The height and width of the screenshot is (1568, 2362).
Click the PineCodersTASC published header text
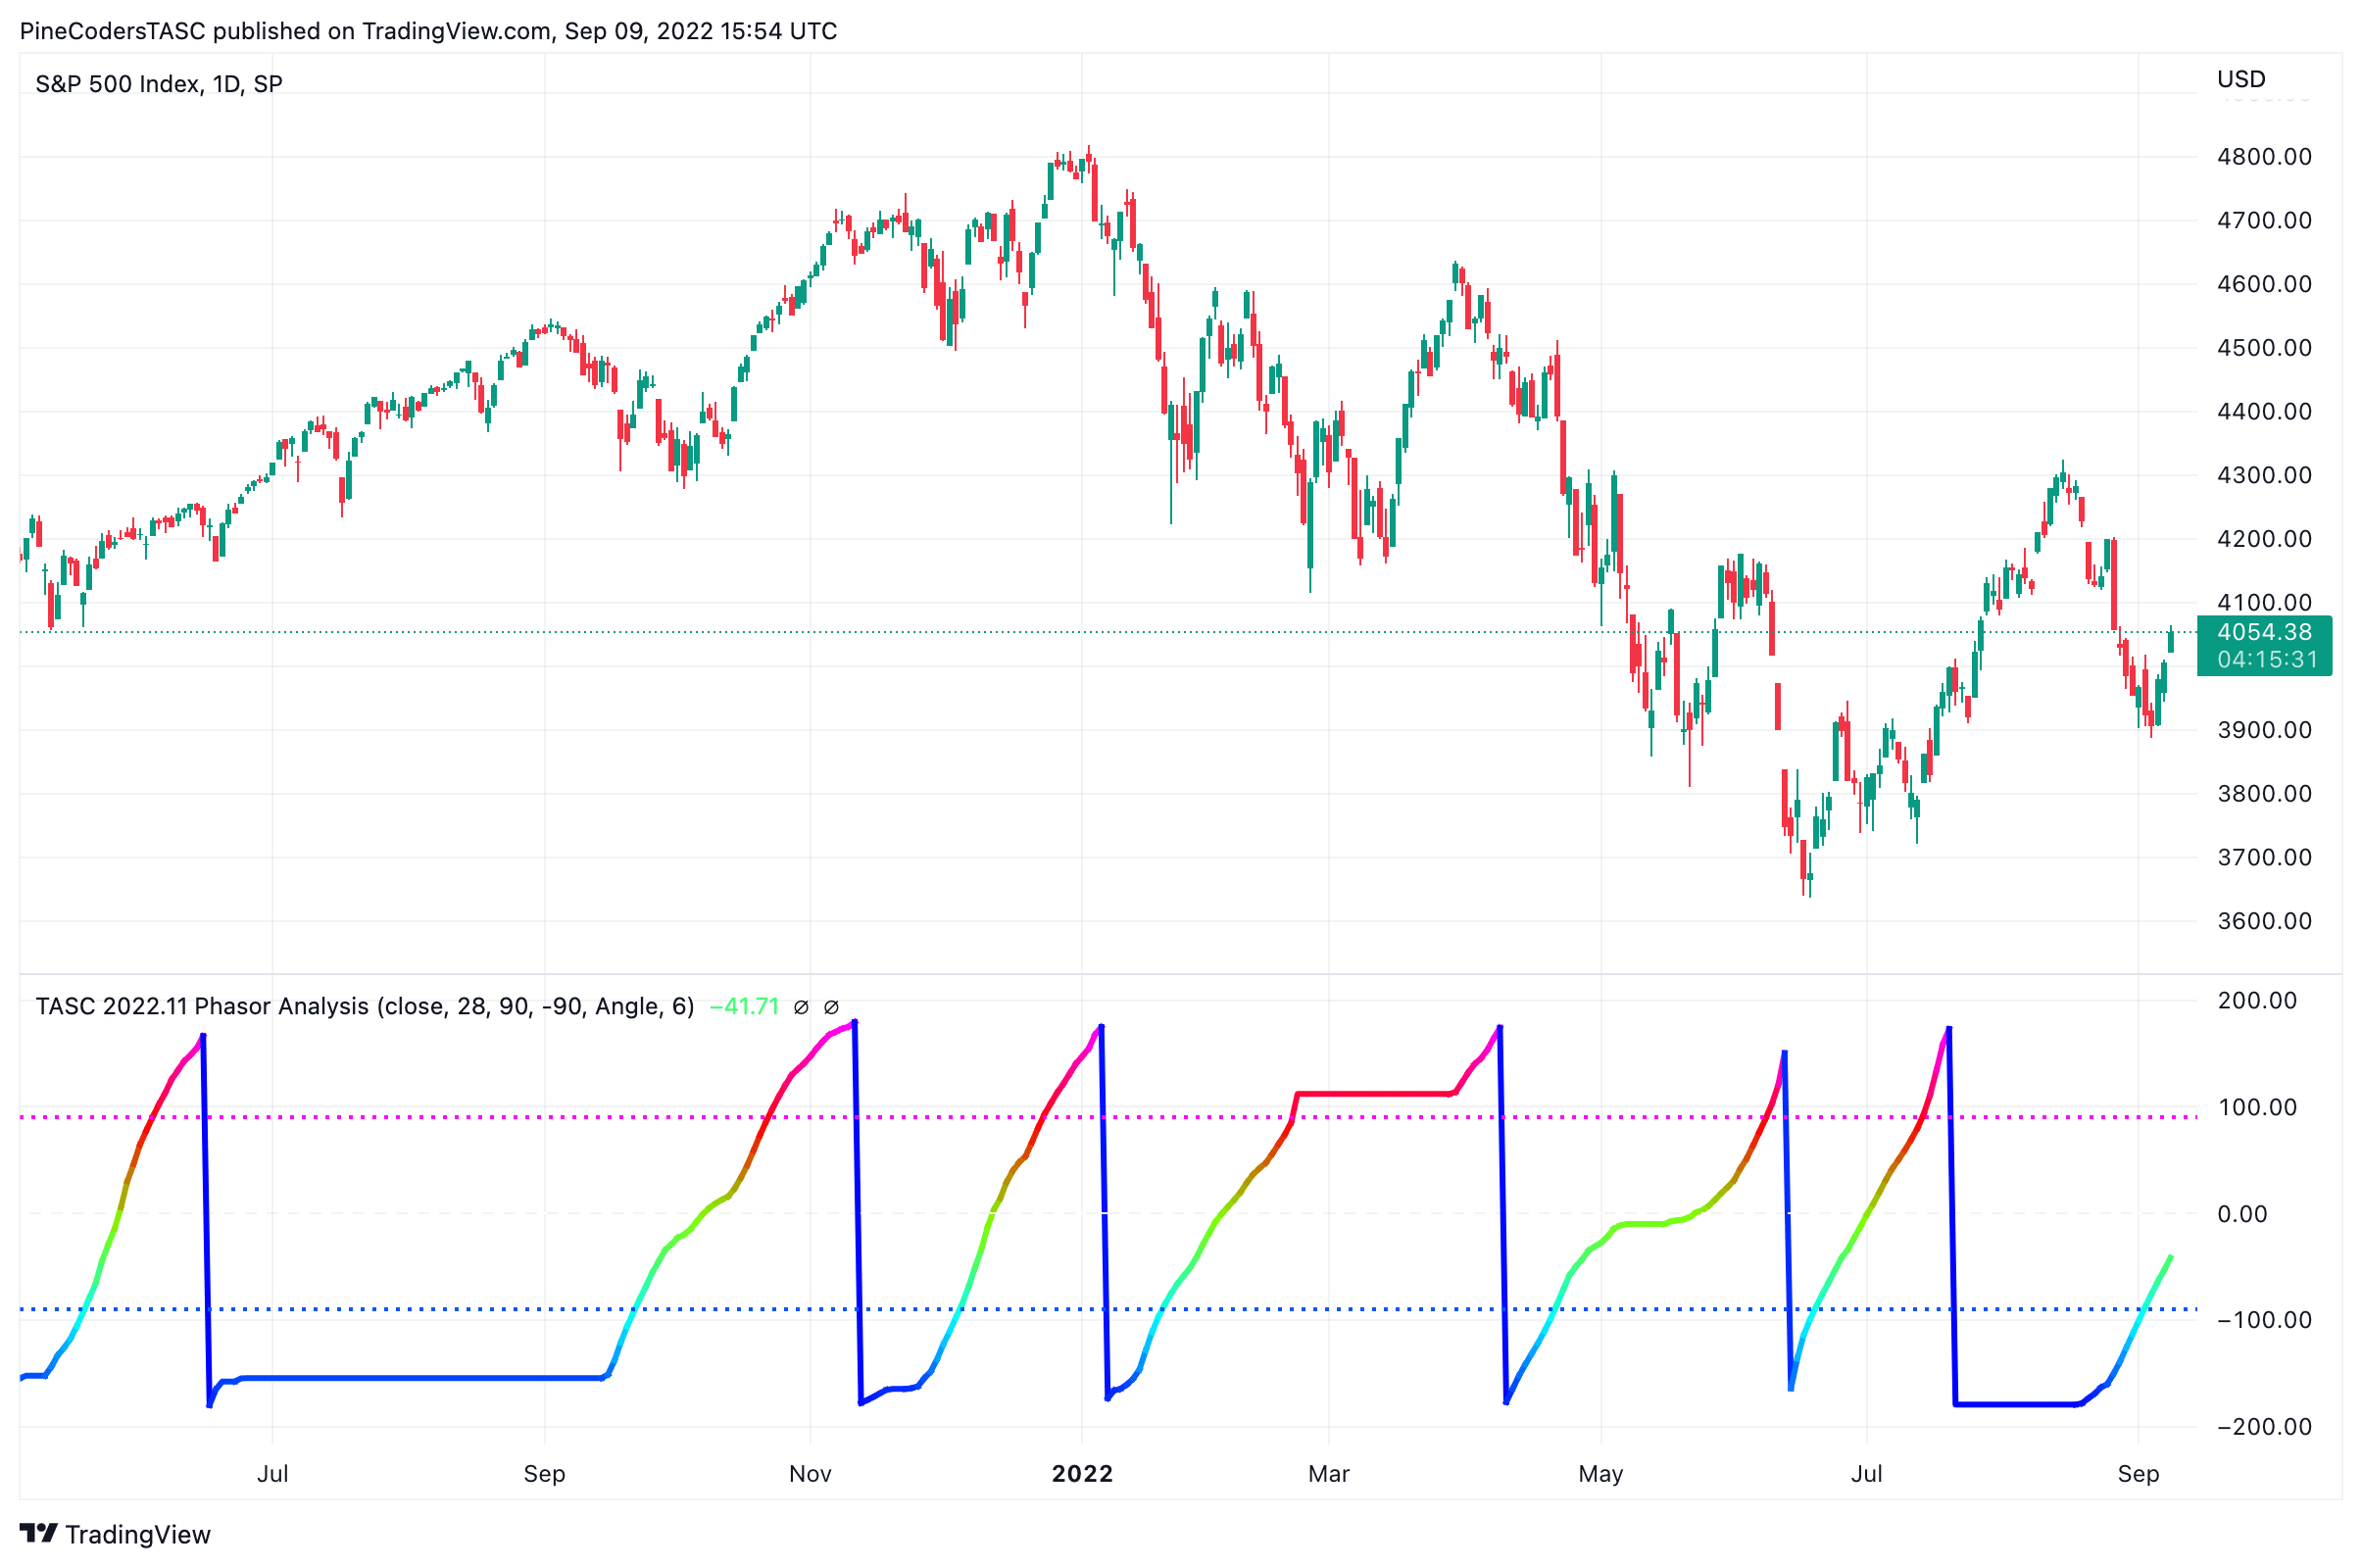tap(428, 31)
